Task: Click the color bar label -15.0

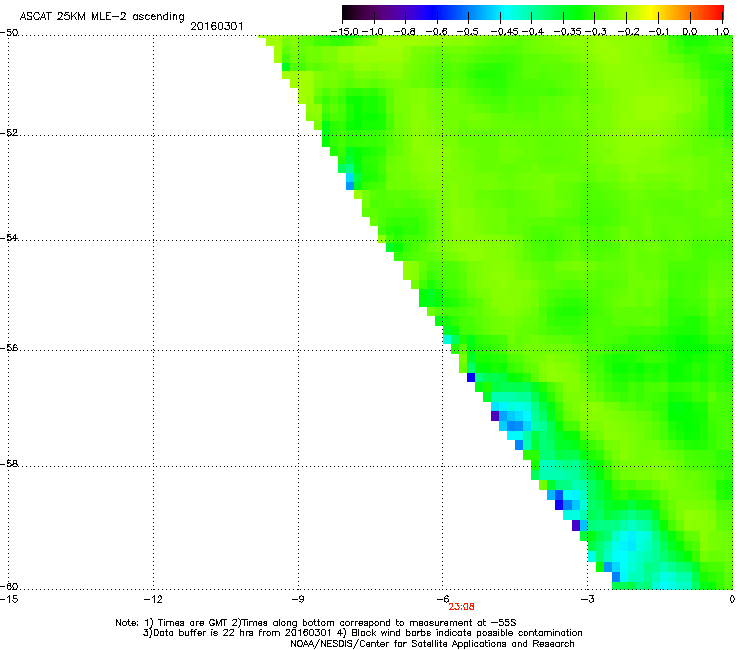Action: coord(345,32)
